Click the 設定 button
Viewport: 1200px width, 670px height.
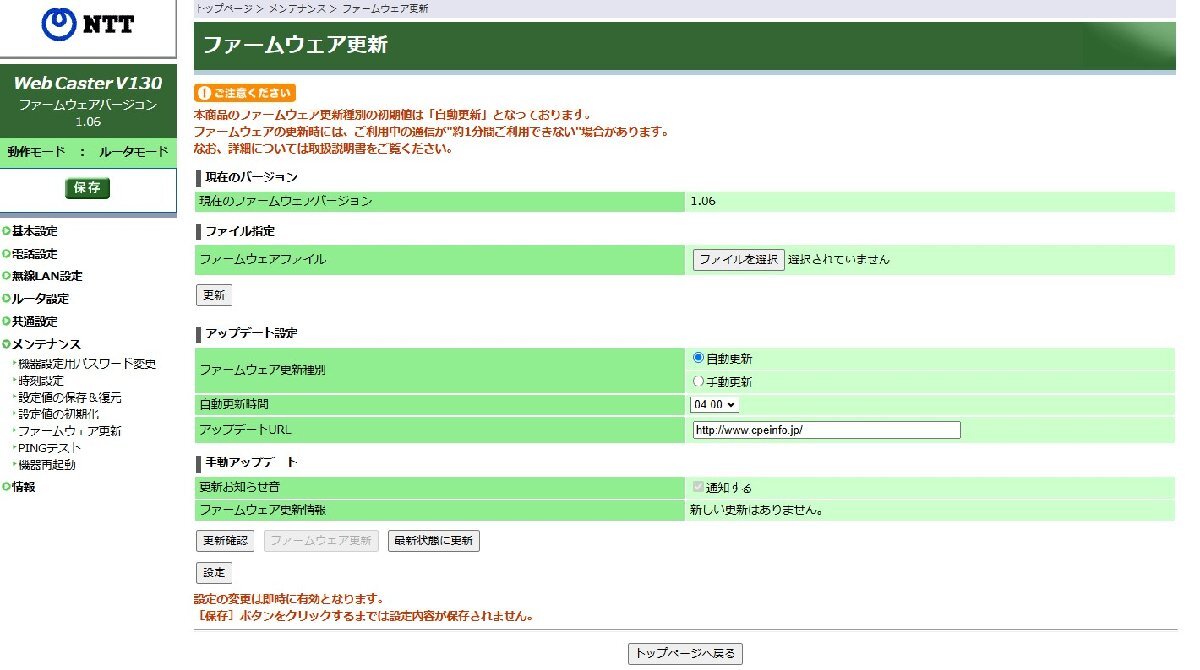pyautogui.click(x=213, y=574)
